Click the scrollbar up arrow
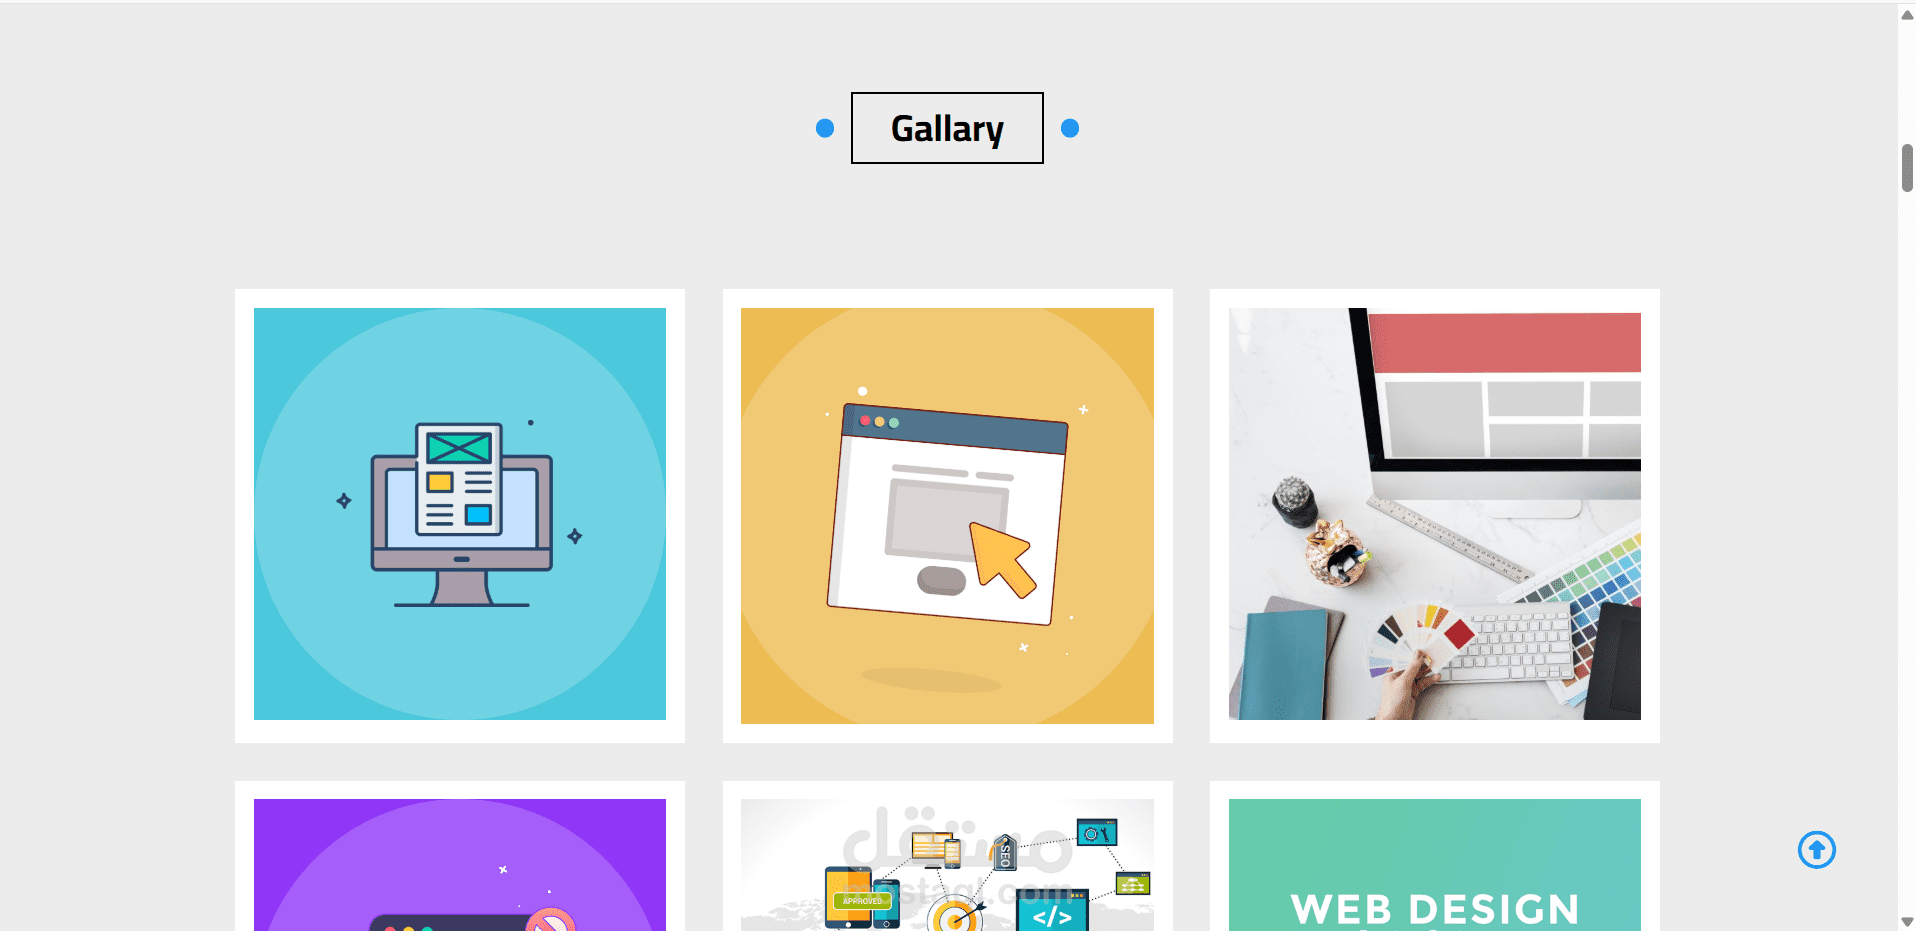This screenshot has width=1916, height=931. coord(1907,15)
